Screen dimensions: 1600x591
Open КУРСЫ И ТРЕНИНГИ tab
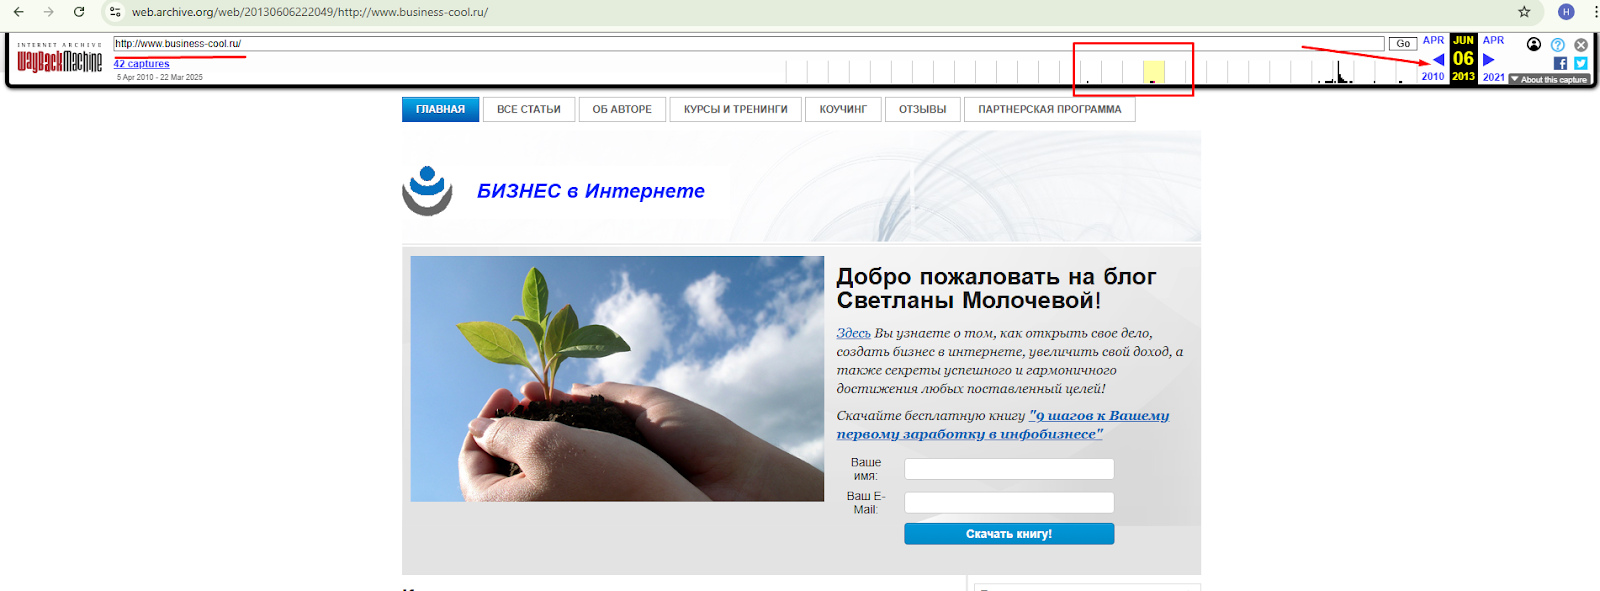pos(736,109)
